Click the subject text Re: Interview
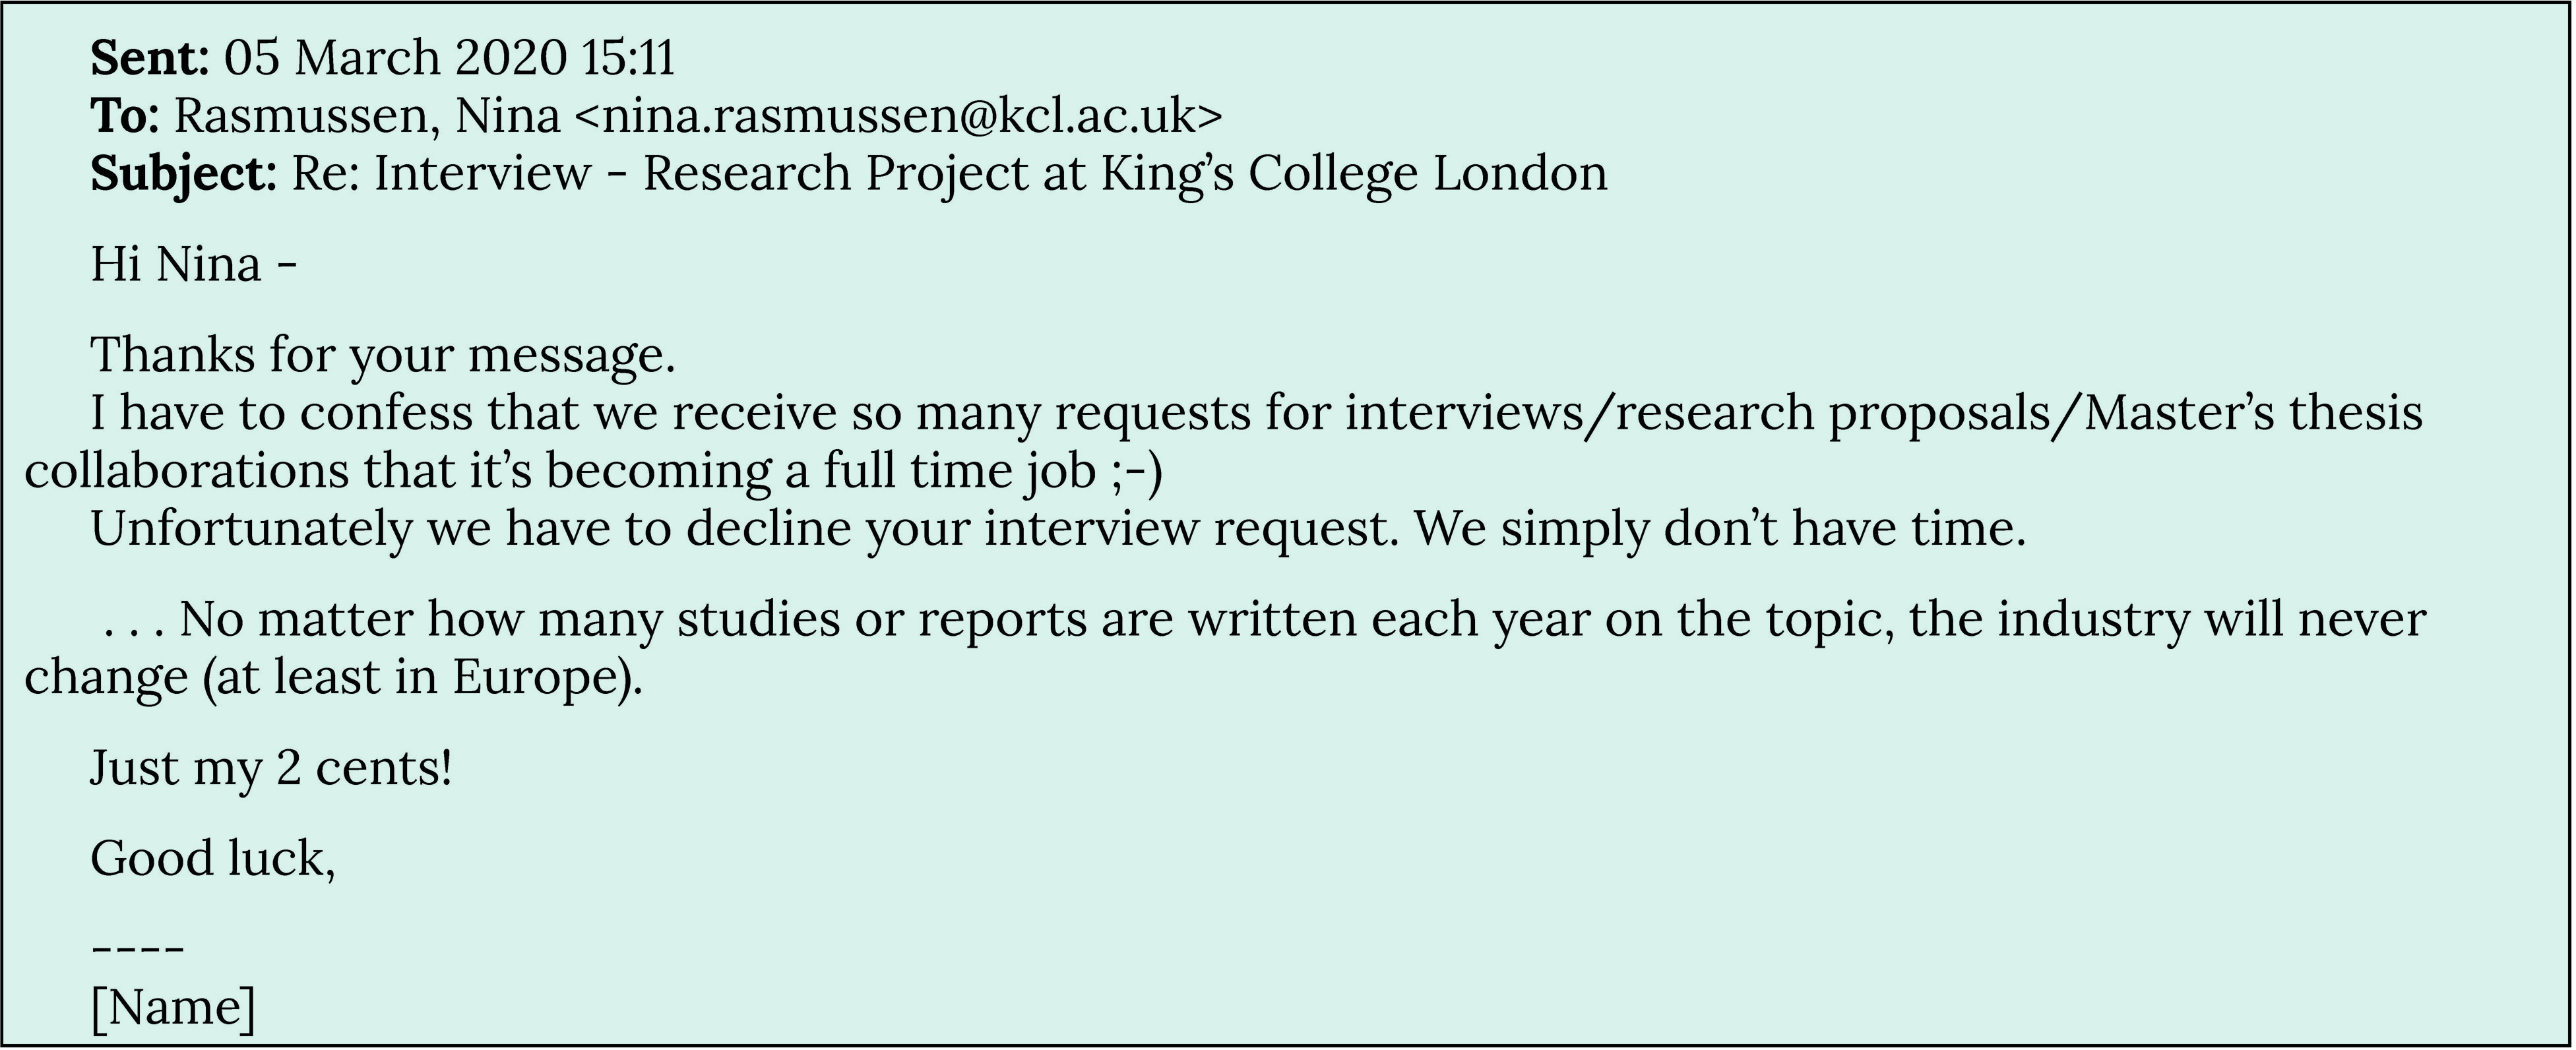The width and height of the screenshot is (2576, 1050). (440, 174)
